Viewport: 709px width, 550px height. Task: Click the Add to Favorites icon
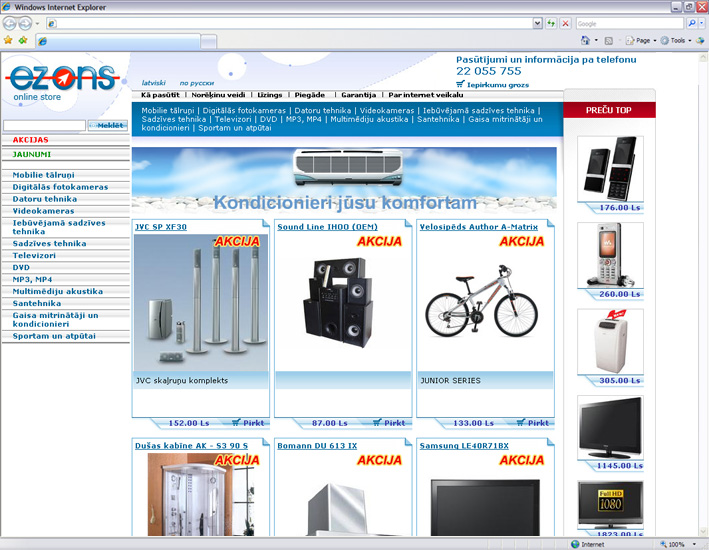23,41
